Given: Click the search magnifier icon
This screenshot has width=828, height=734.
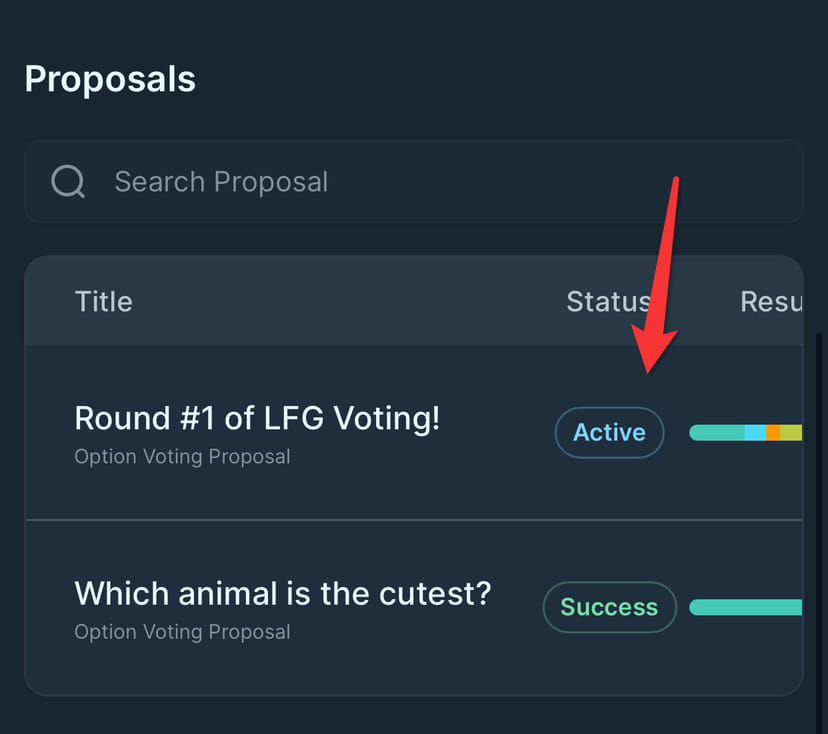Looking at the screenshot, I should coord(66,181).
